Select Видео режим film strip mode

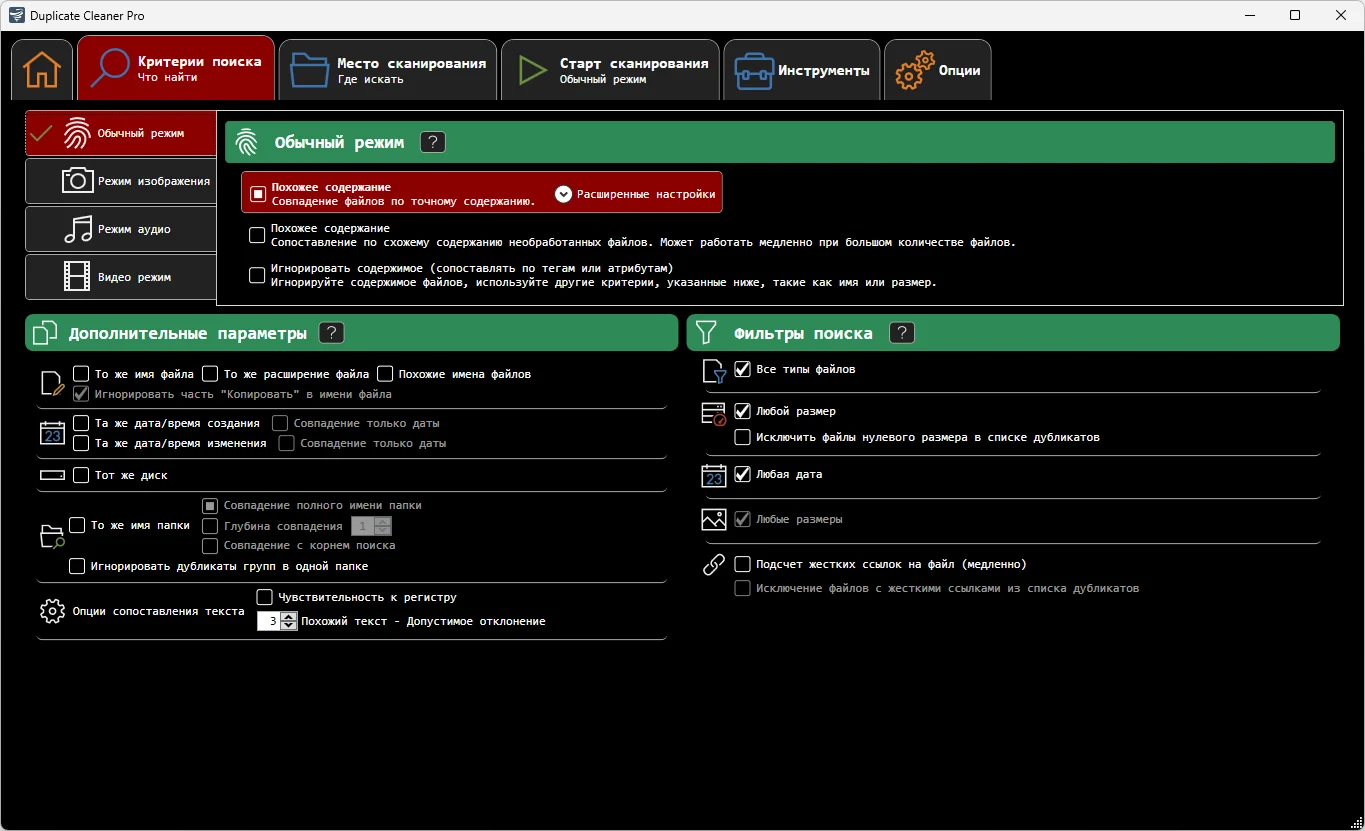(121, 277)
